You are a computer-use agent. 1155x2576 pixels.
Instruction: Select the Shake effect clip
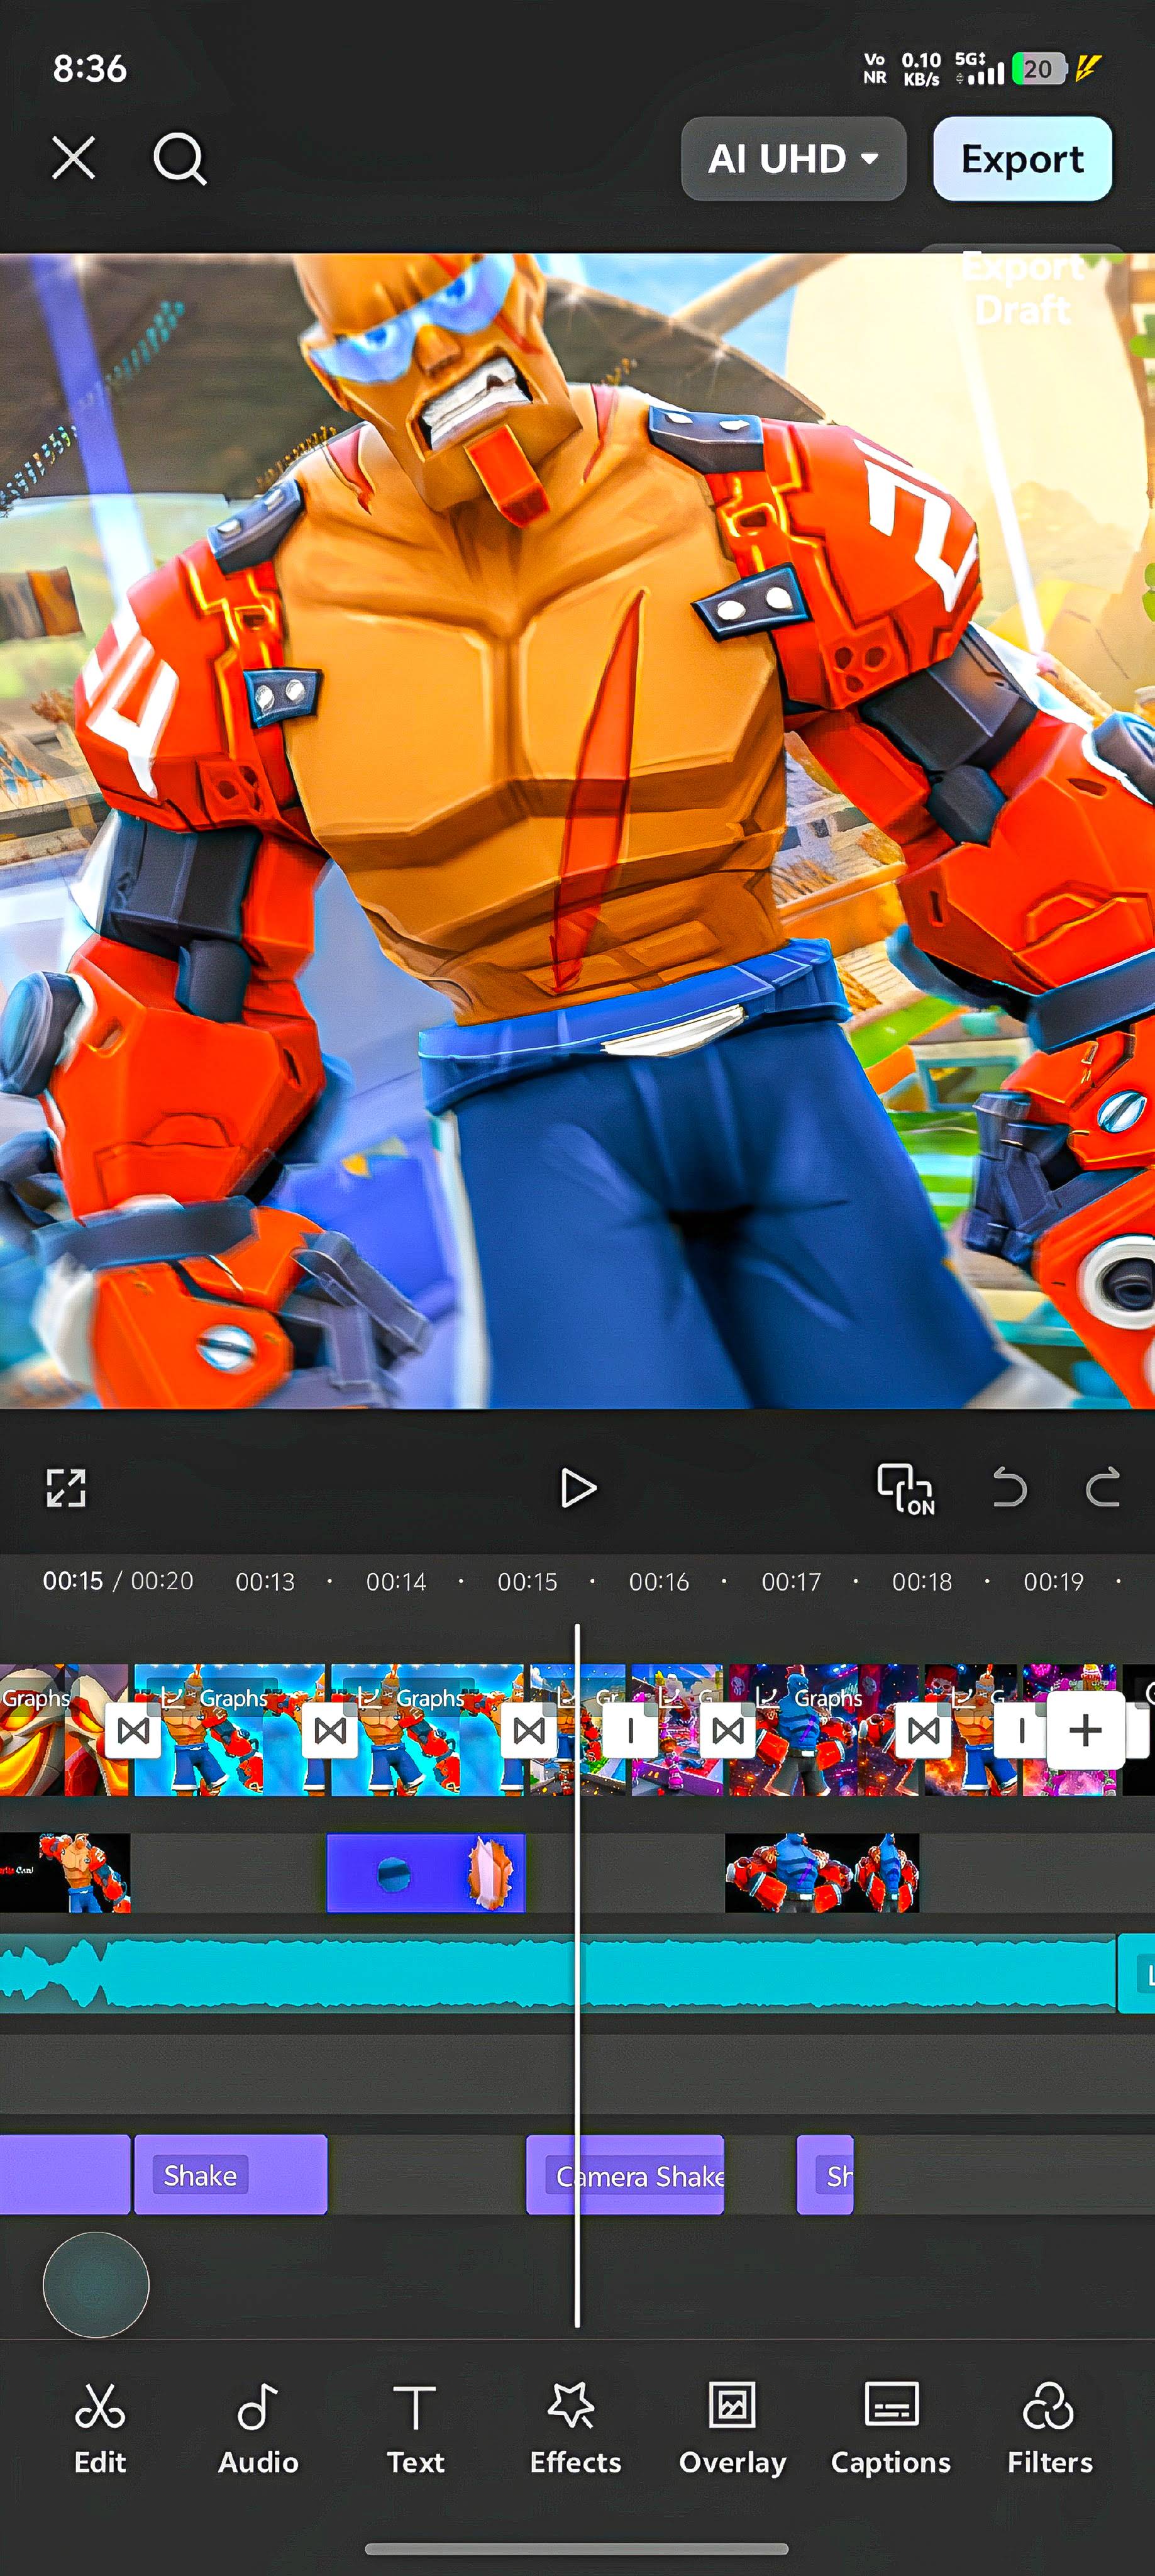pyautogui.click(x=230, y=2175)
